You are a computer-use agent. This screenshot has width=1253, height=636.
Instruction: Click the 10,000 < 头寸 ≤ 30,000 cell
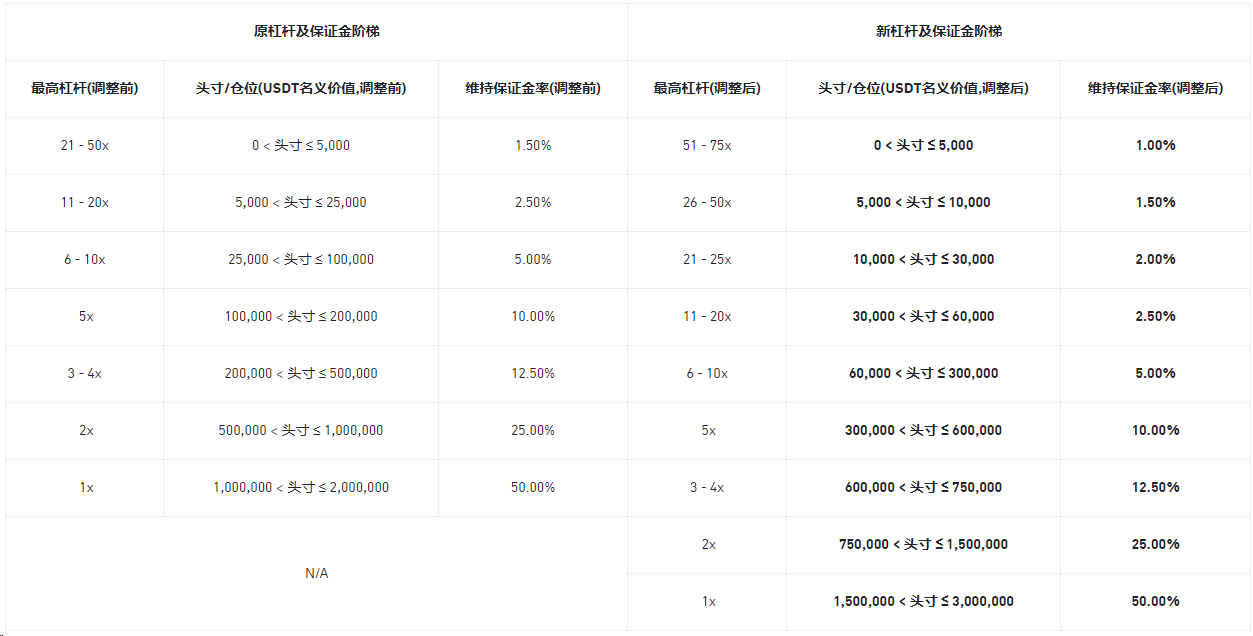pyautogui.click(x=923, y=259)
